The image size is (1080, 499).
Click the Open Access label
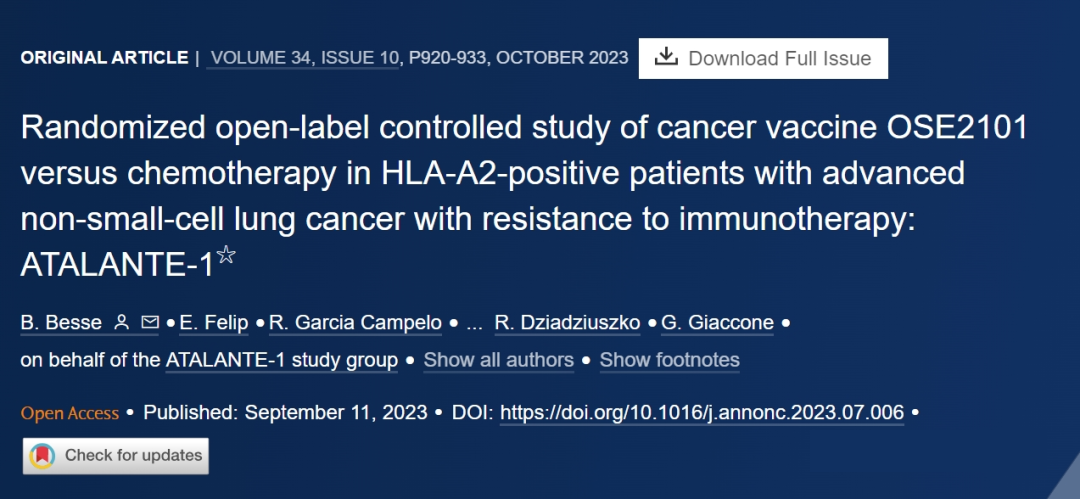[x=70, y=414]
